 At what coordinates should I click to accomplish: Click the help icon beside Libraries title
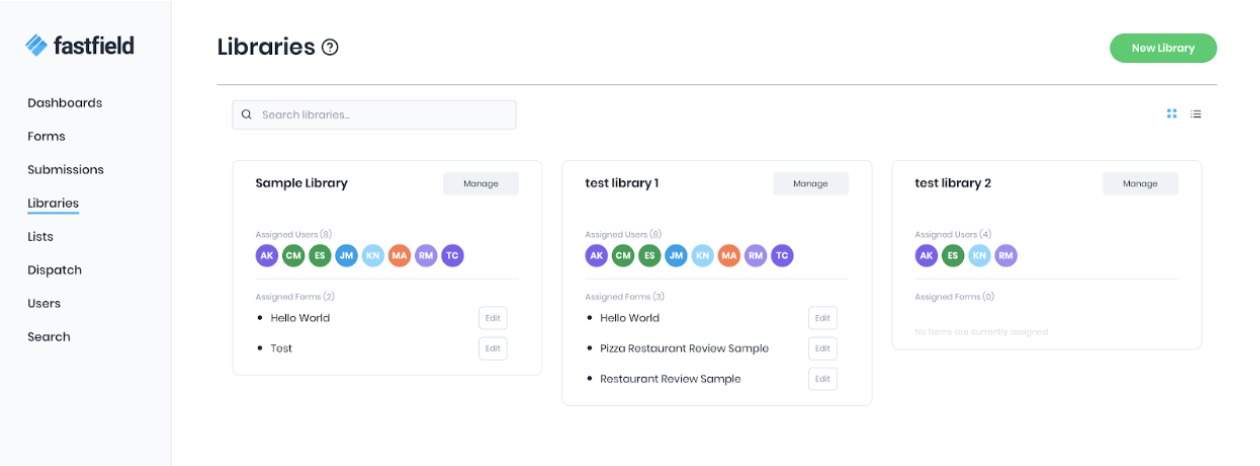coord(330,47)
